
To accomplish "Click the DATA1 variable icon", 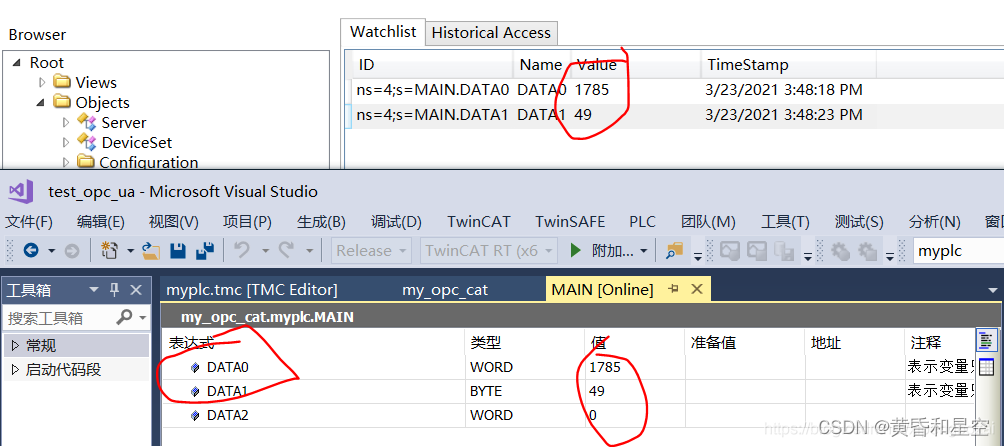I will (x=195, y=391).
